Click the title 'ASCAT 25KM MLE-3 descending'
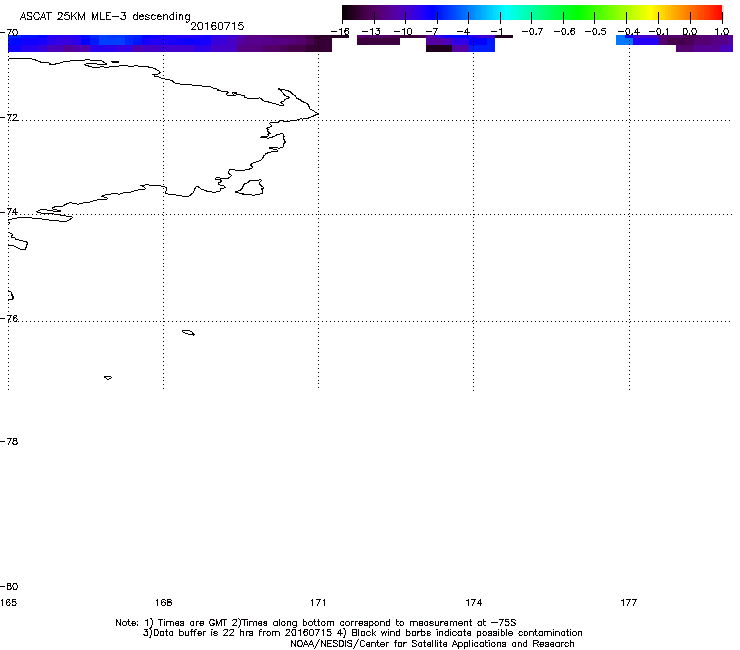 pyautogui.click(x=105, y=16)
